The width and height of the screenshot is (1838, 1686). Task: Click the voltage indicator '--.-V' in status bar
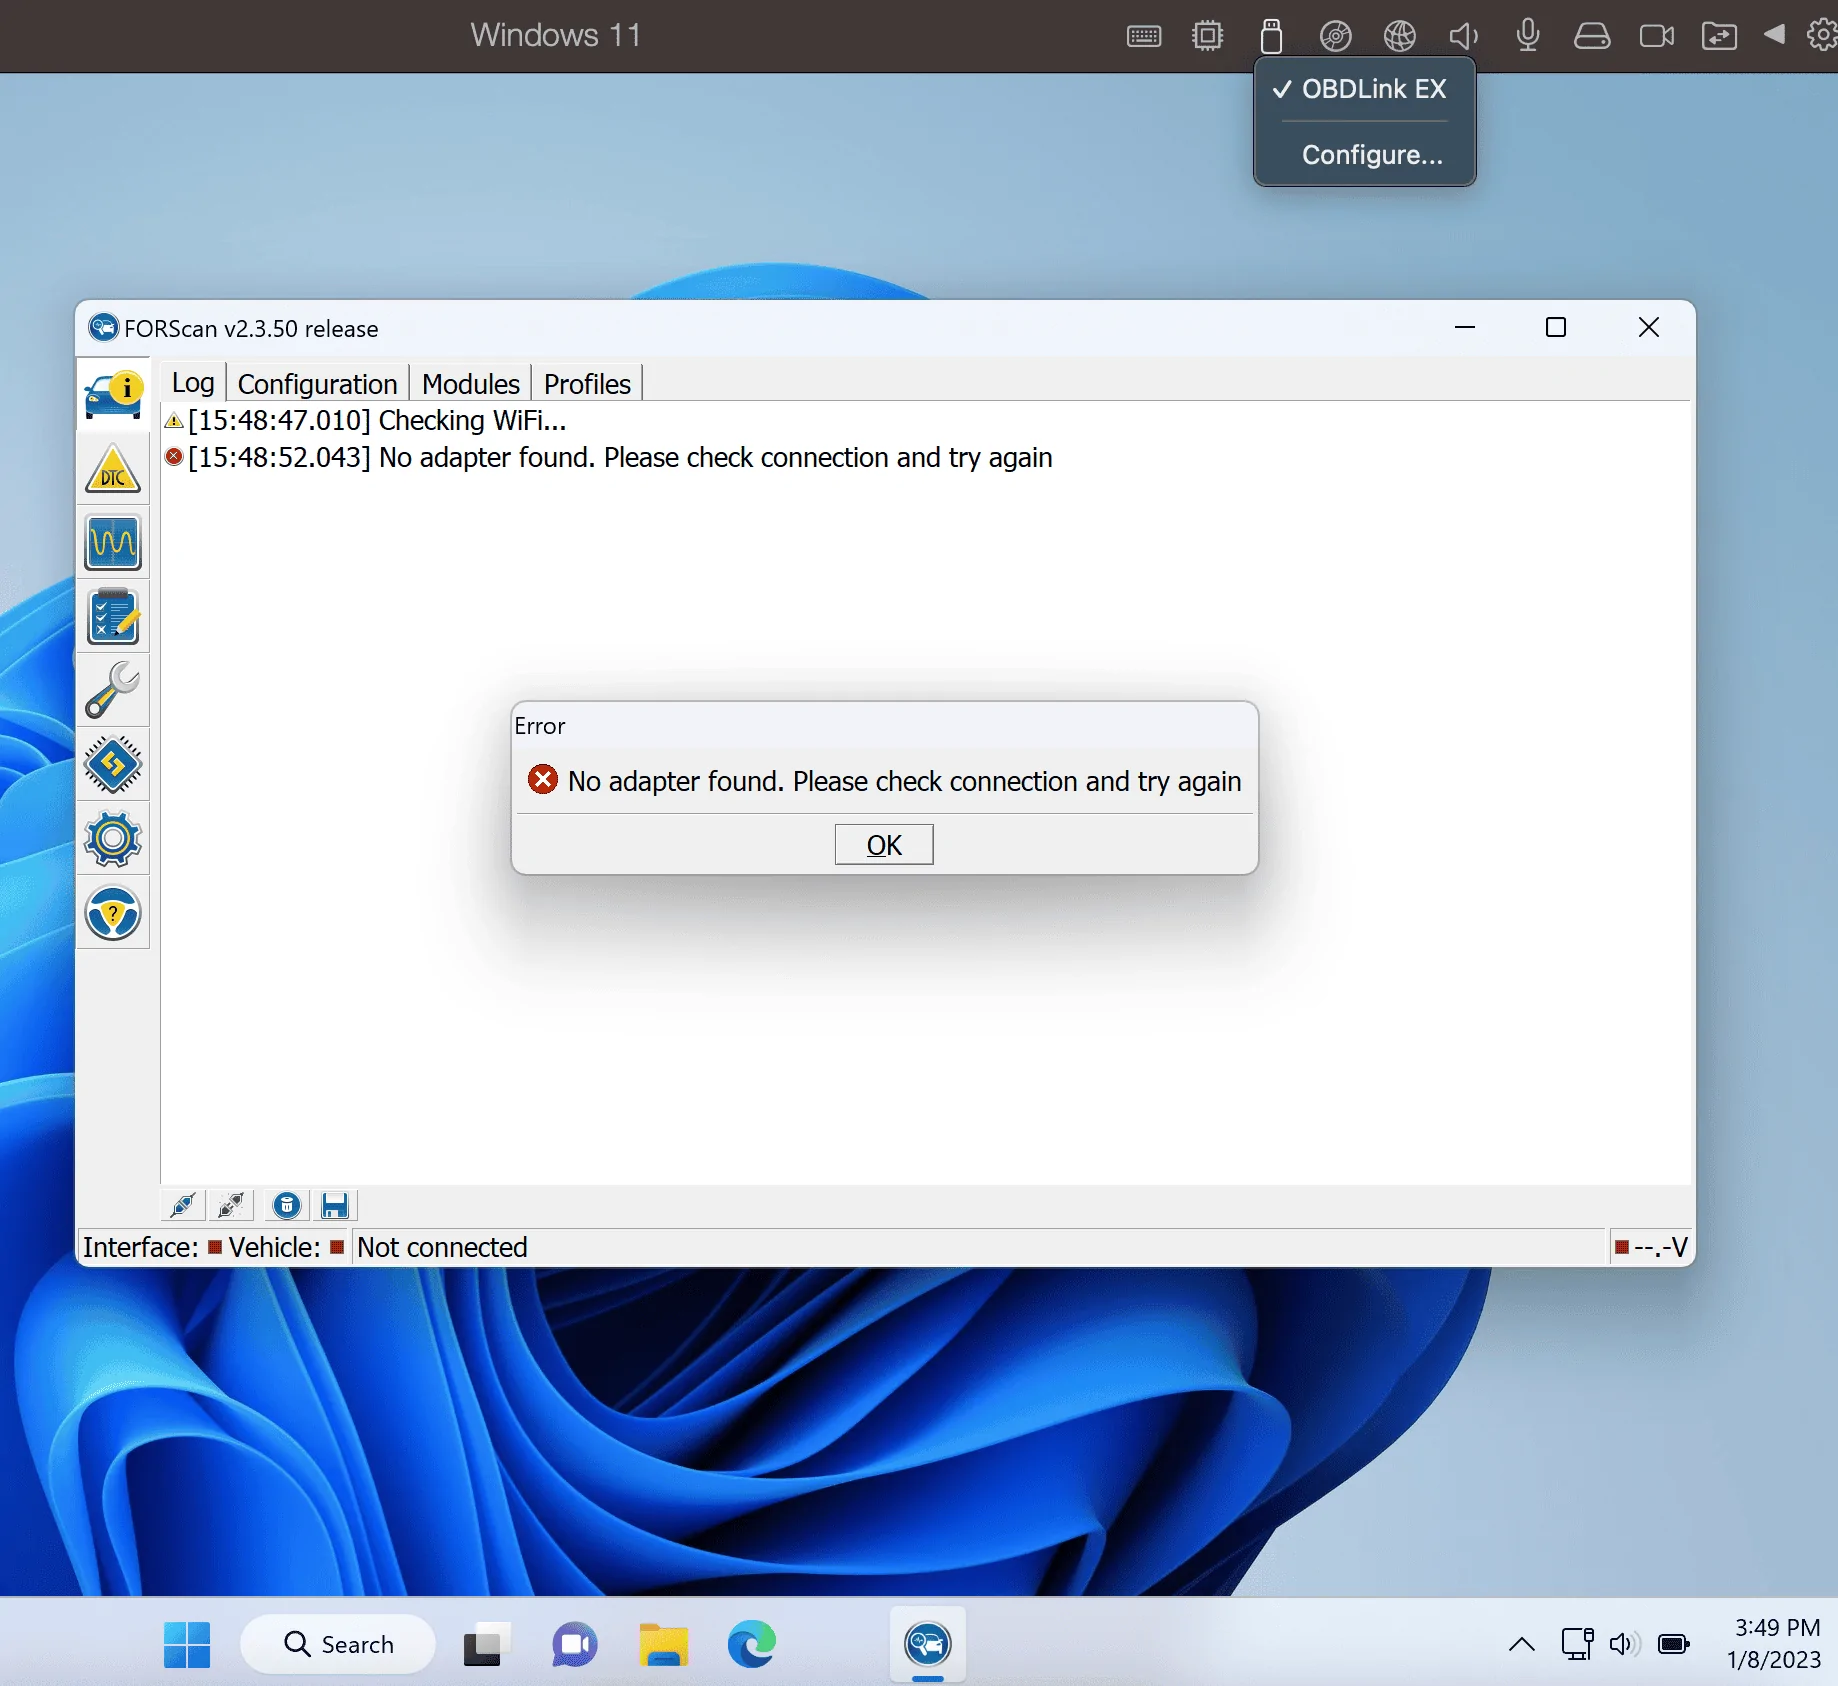click(x=1651, y=1247)
